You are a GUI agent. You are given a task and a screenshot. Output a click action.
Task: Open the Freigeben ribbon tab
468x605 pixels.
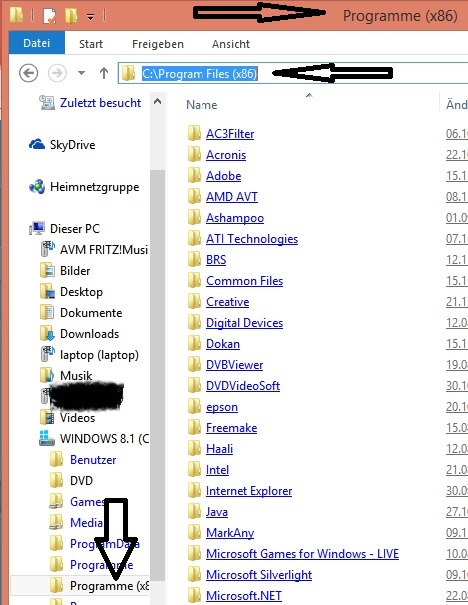pyautogui.click(x=158, y=44)
